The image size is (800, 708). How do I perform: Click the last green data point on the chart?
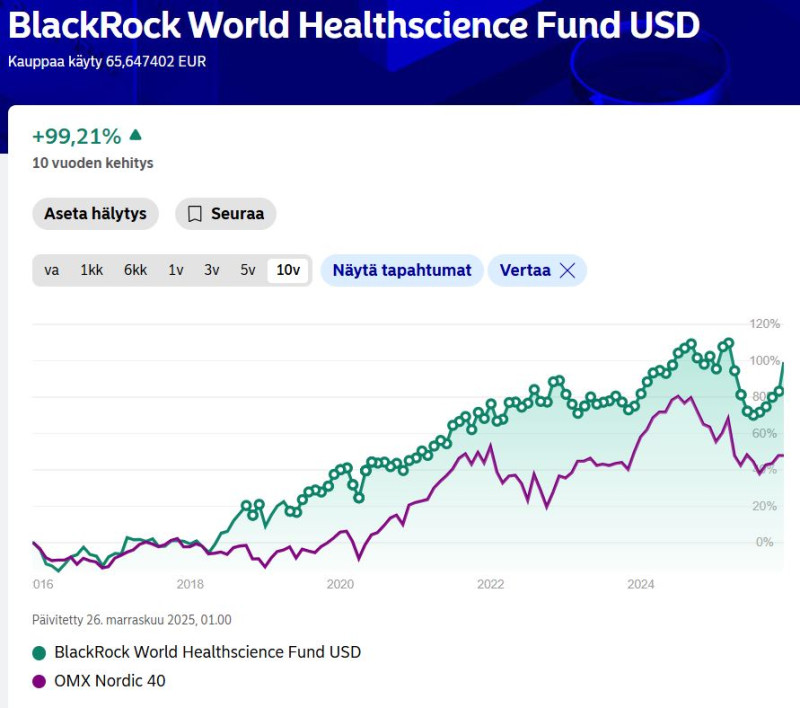[x=783, y=364]
